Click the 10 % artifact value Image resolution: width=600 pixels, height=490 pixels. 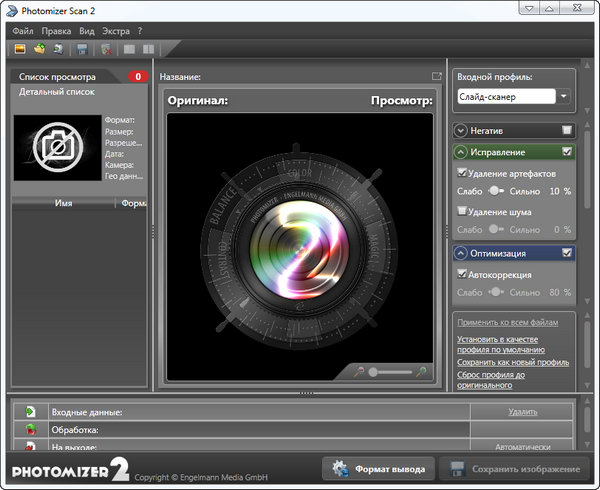click(560, 191)
